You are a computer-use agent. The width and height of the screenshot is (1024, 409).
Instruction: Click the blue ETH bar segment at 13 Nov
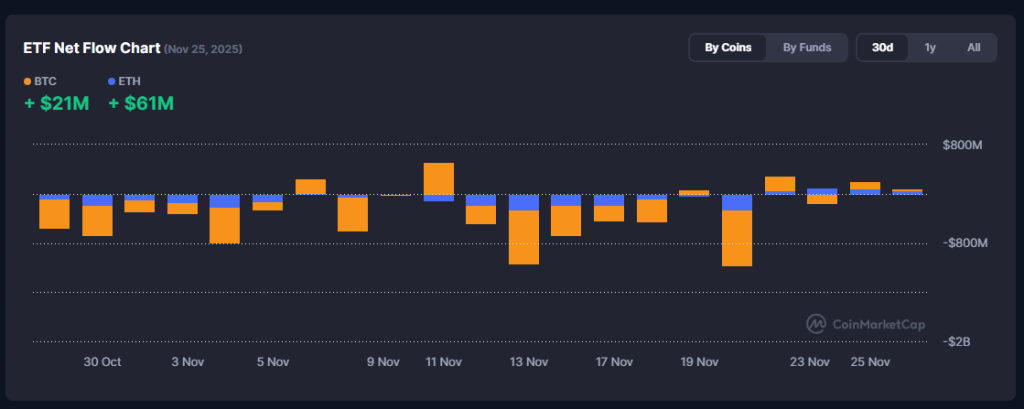(523, 202)
